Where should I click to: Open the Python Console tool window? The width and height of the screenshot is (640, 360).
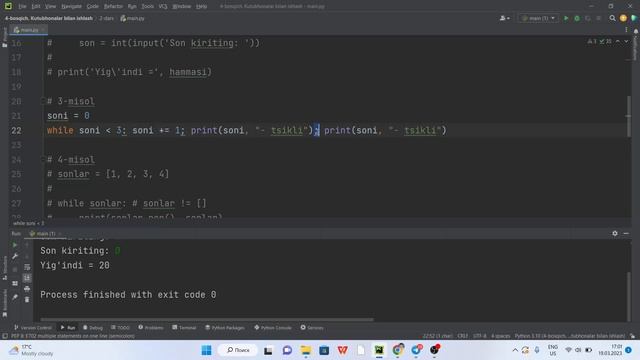point(273,327)
